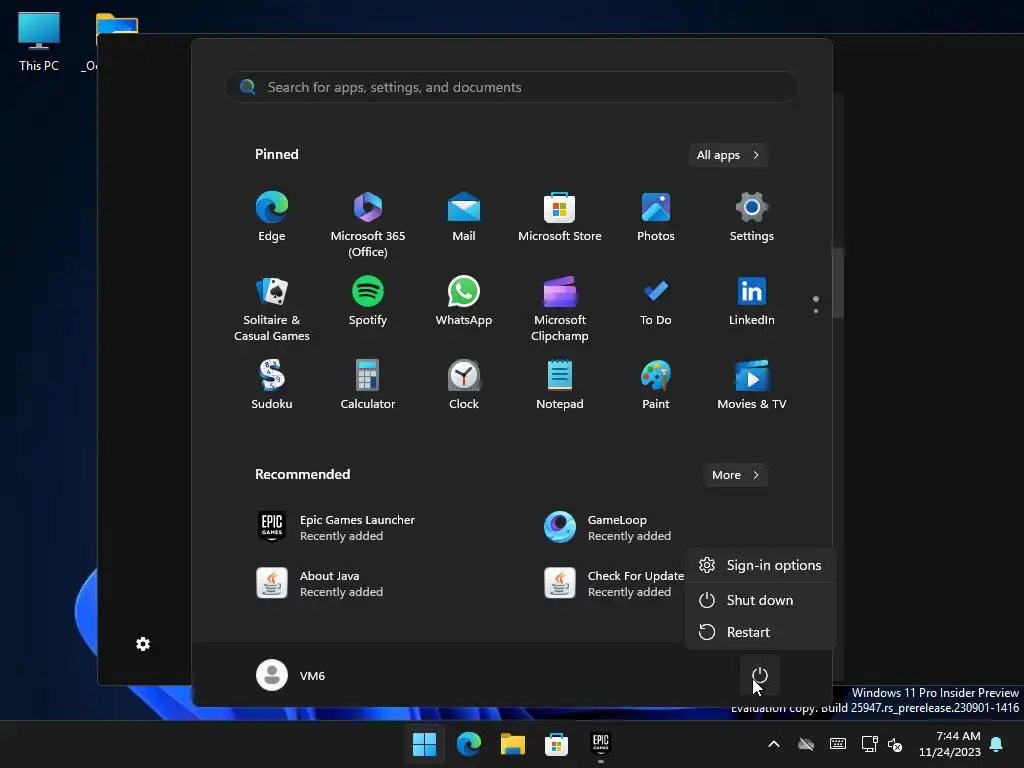Open the Clock app
The width and height of the screenshot is (1024, 768).
(x=464, y=385)
